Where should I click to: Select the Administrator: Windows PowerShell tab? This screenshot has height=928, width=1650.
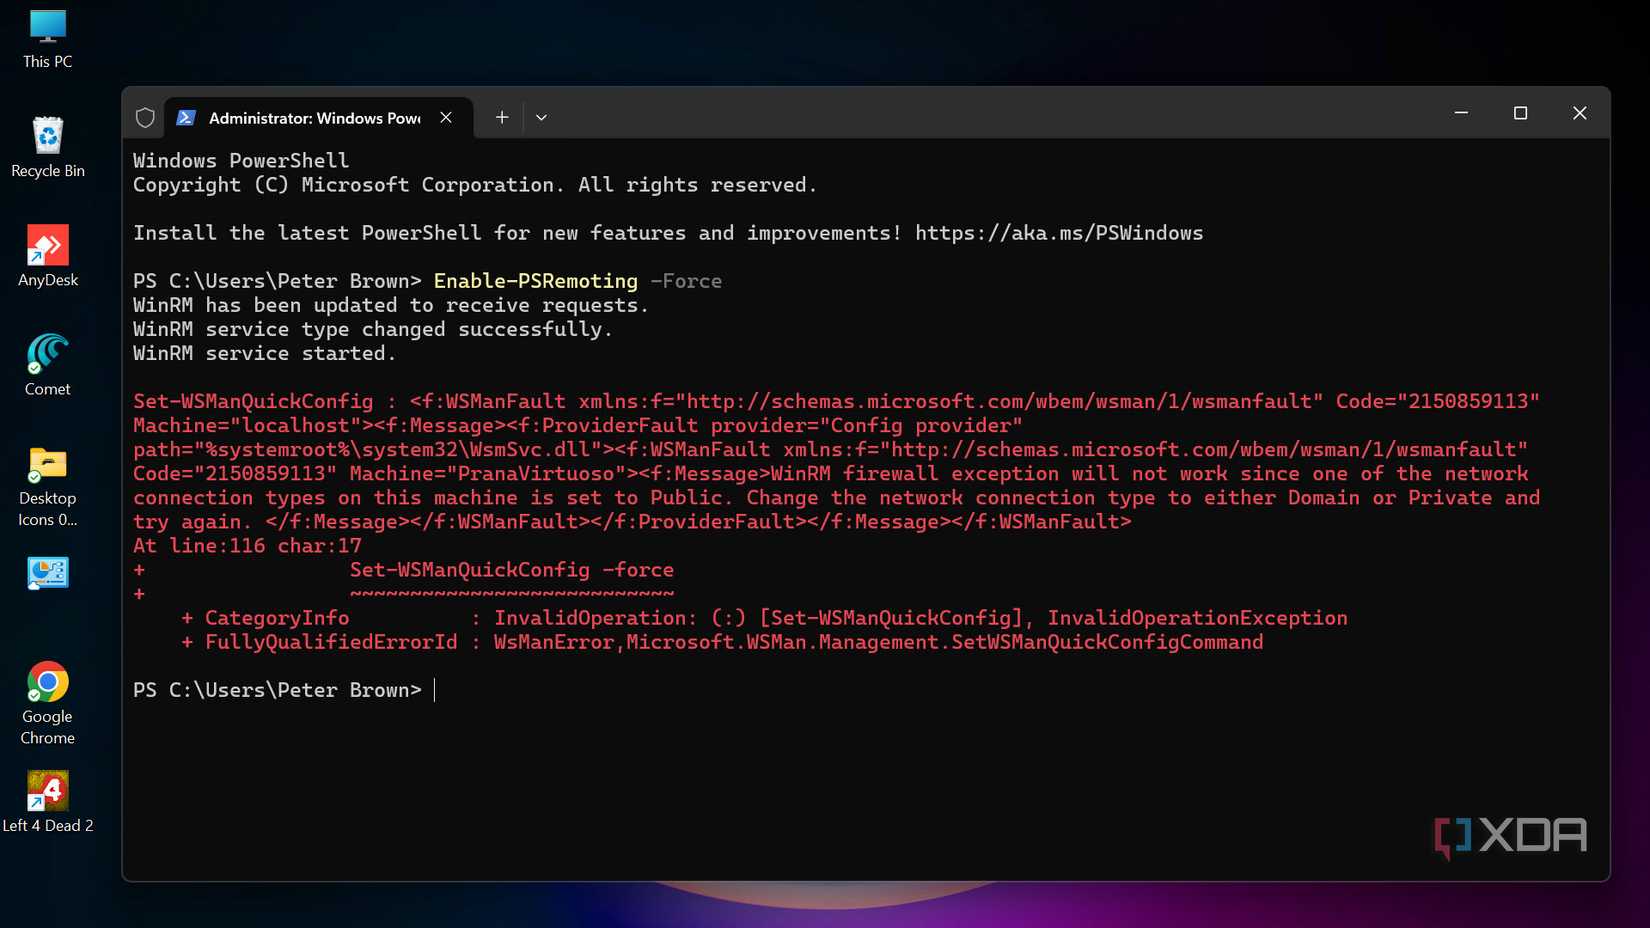(x=316, y=118)
